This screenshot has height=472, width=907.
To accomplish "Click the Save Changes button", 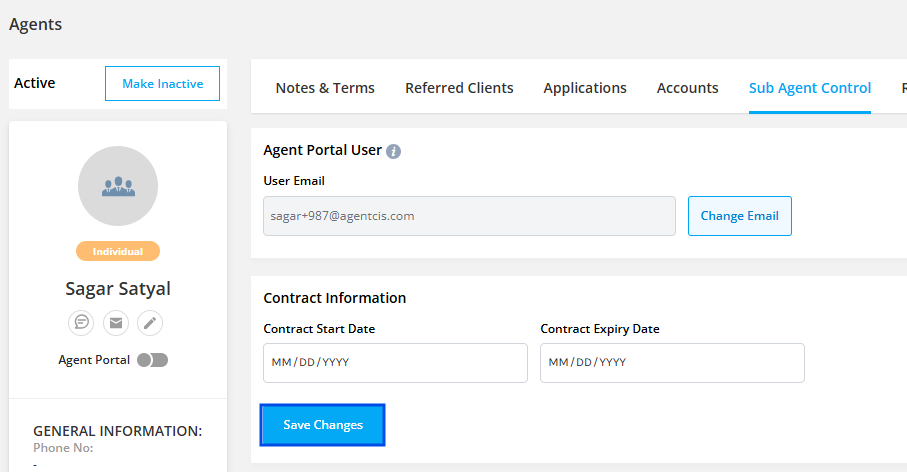I will tap(323, 425).
